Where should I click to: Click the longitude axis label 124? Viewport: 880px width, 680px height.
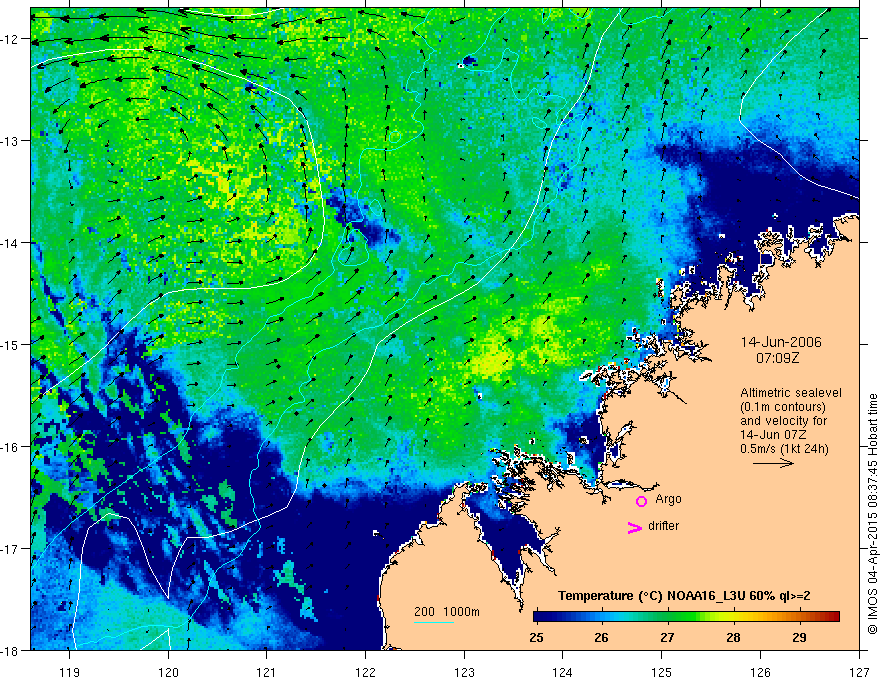pos(562,672)
